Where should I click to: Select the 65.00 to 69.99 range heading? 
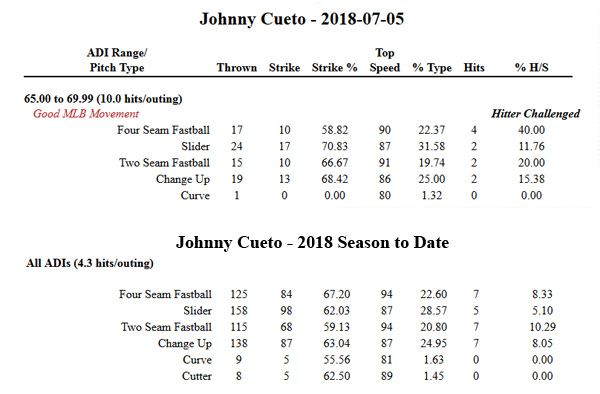103,99
